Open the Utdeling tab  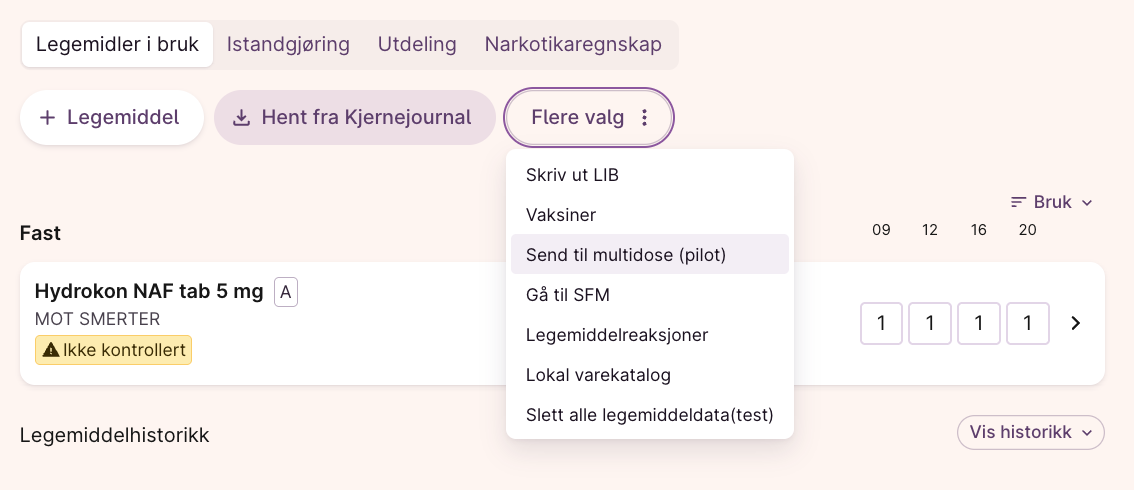click(417, 45)
